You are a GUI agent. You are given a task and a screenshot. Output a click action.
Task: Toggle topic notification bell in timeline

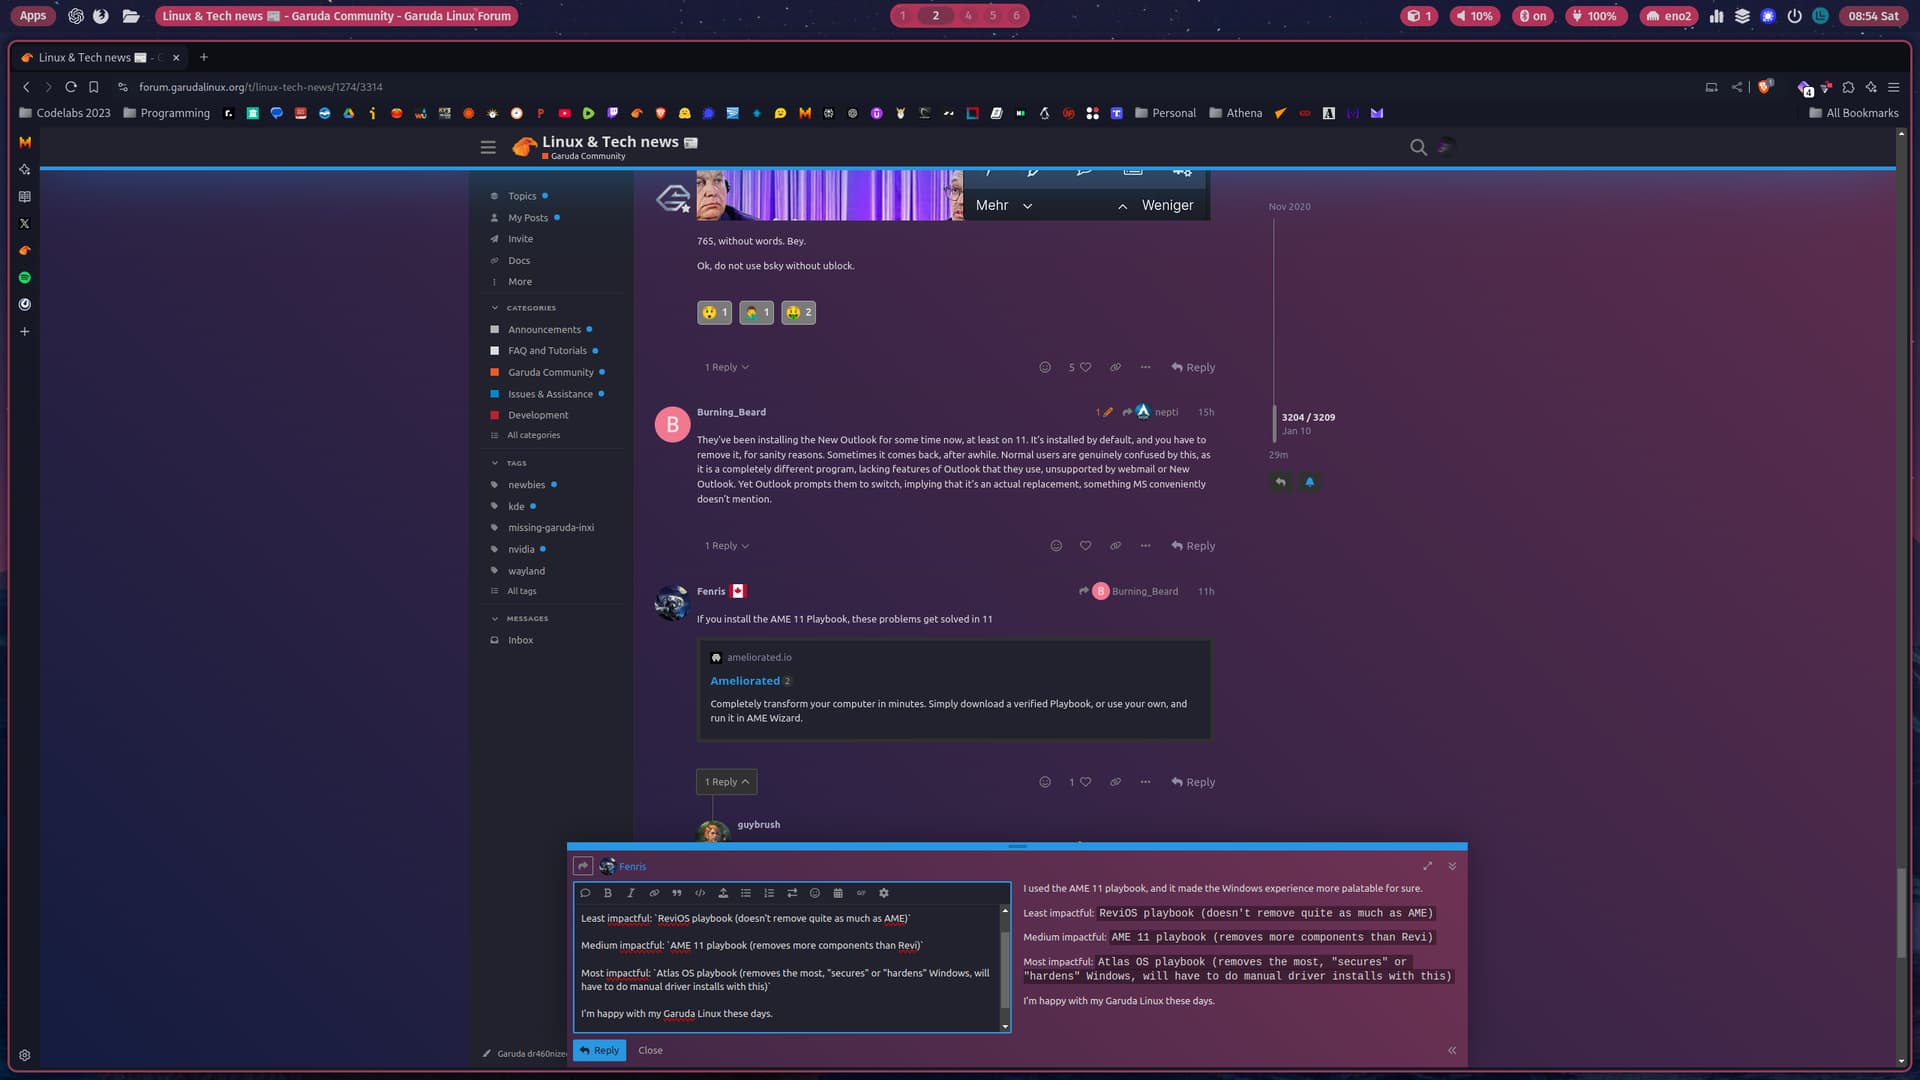(1309, 482)
